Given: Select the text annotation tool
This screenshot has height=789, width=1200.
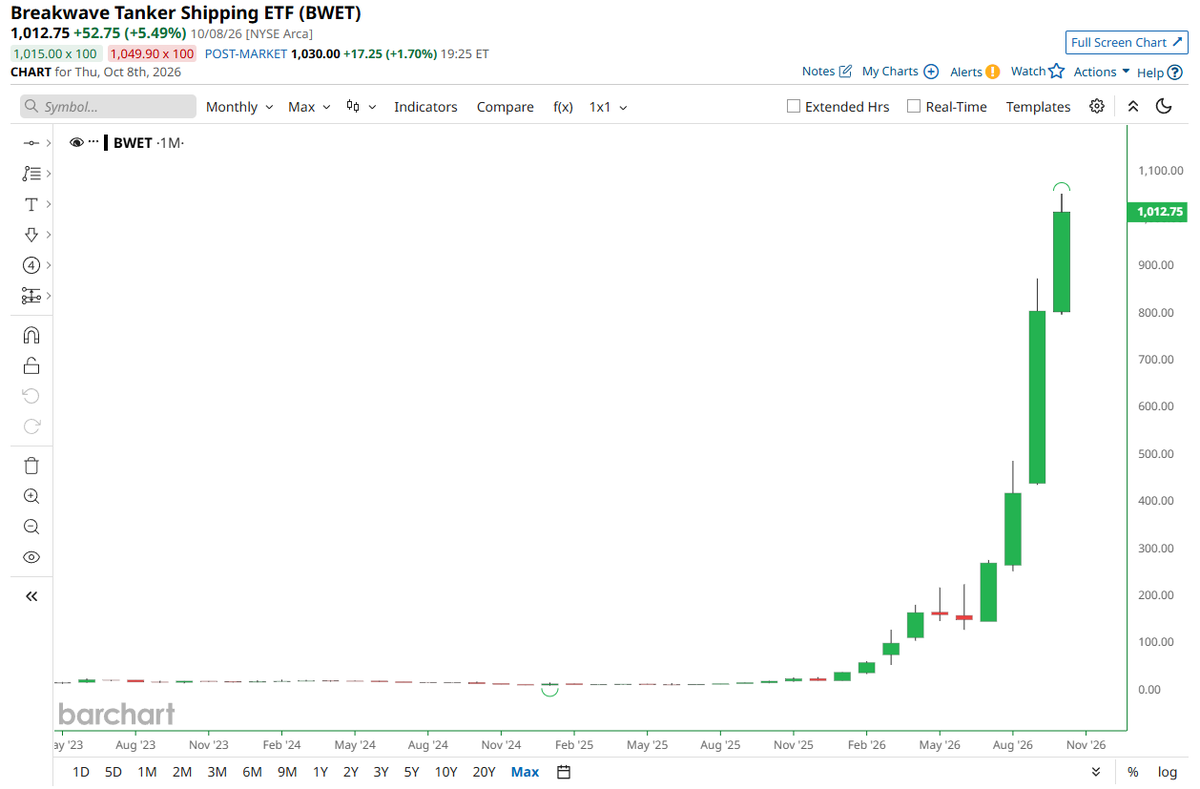Looking at the screenshot, I should [31, 204].
